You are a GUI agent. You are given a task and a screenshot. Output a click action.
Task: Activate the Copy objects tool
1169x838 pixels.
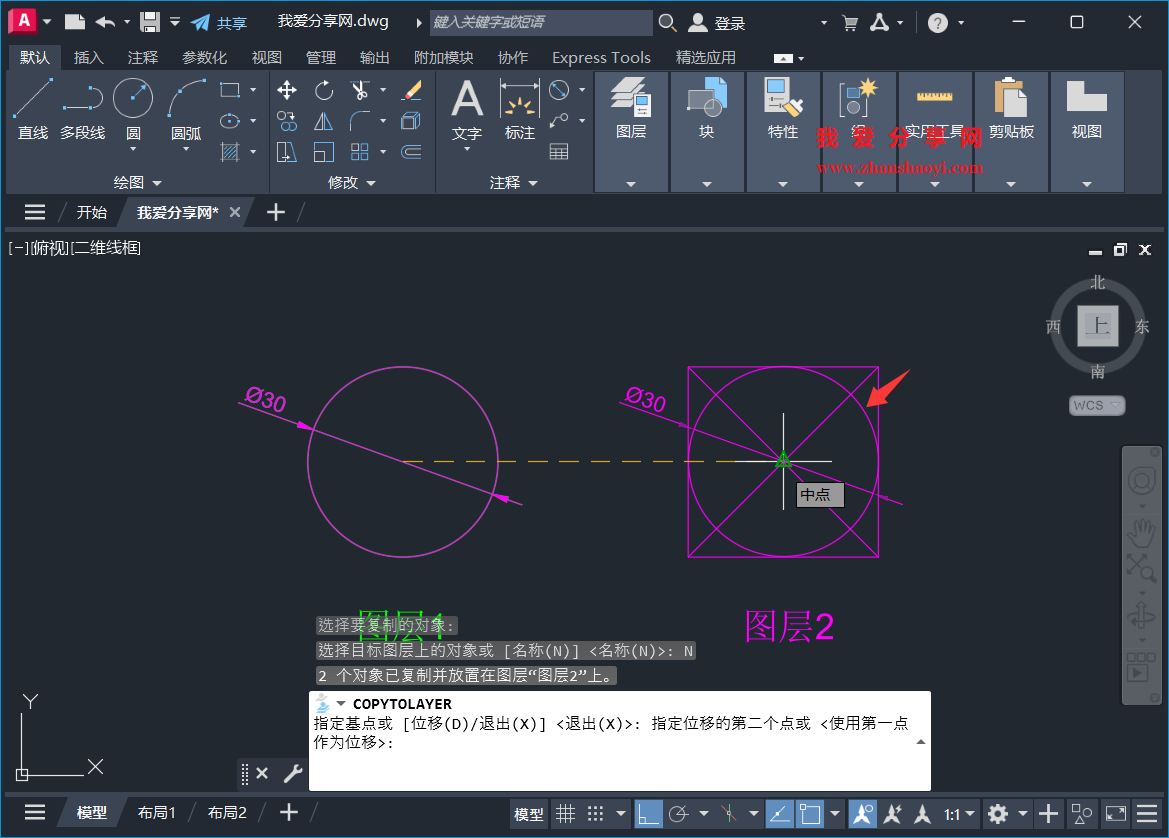click(x=286, y=121)
